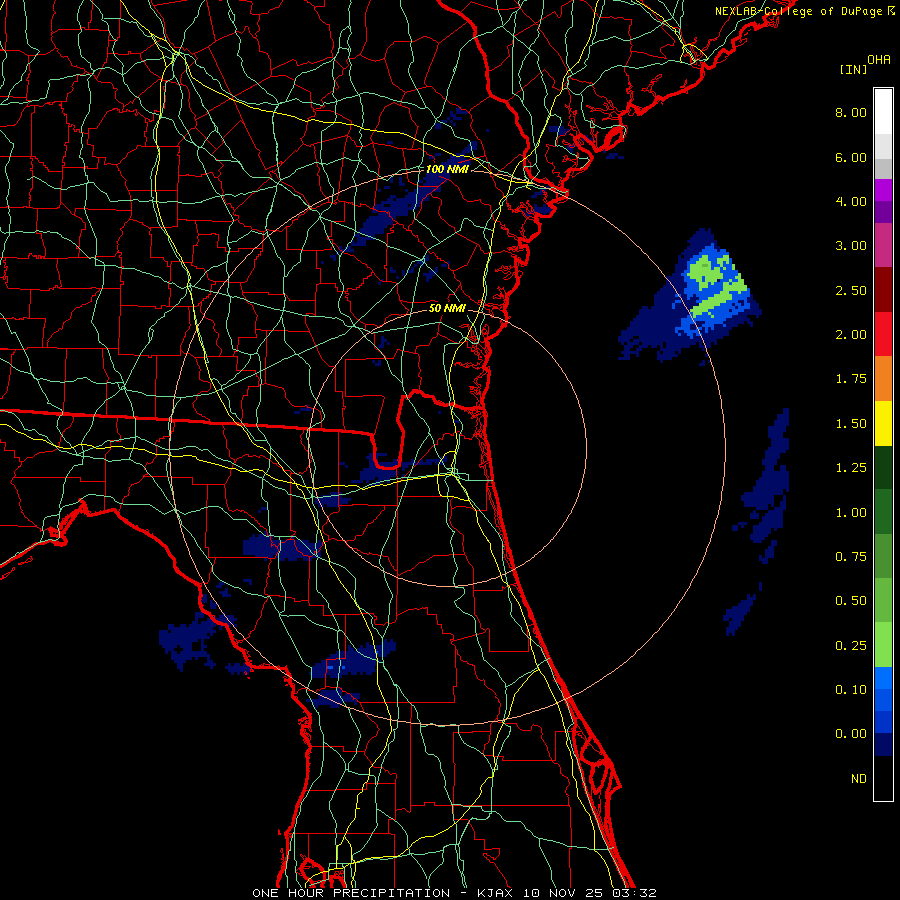This screenshot has width=900, height=900.
Task: Click the 1.25 legend value
Action: coord(851,468)
